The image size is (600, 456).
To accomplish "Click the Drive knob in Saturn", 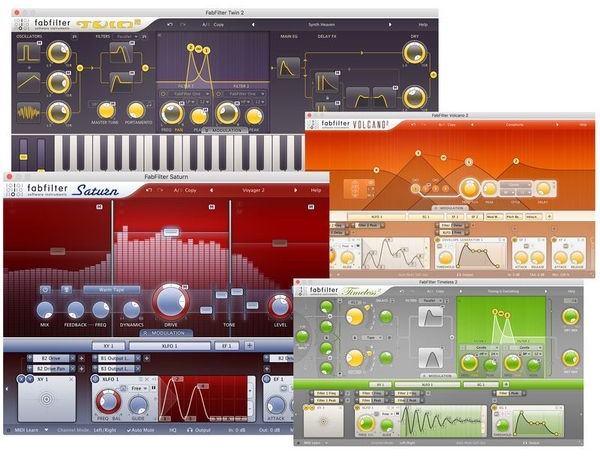I will click(x=171, y=302).
